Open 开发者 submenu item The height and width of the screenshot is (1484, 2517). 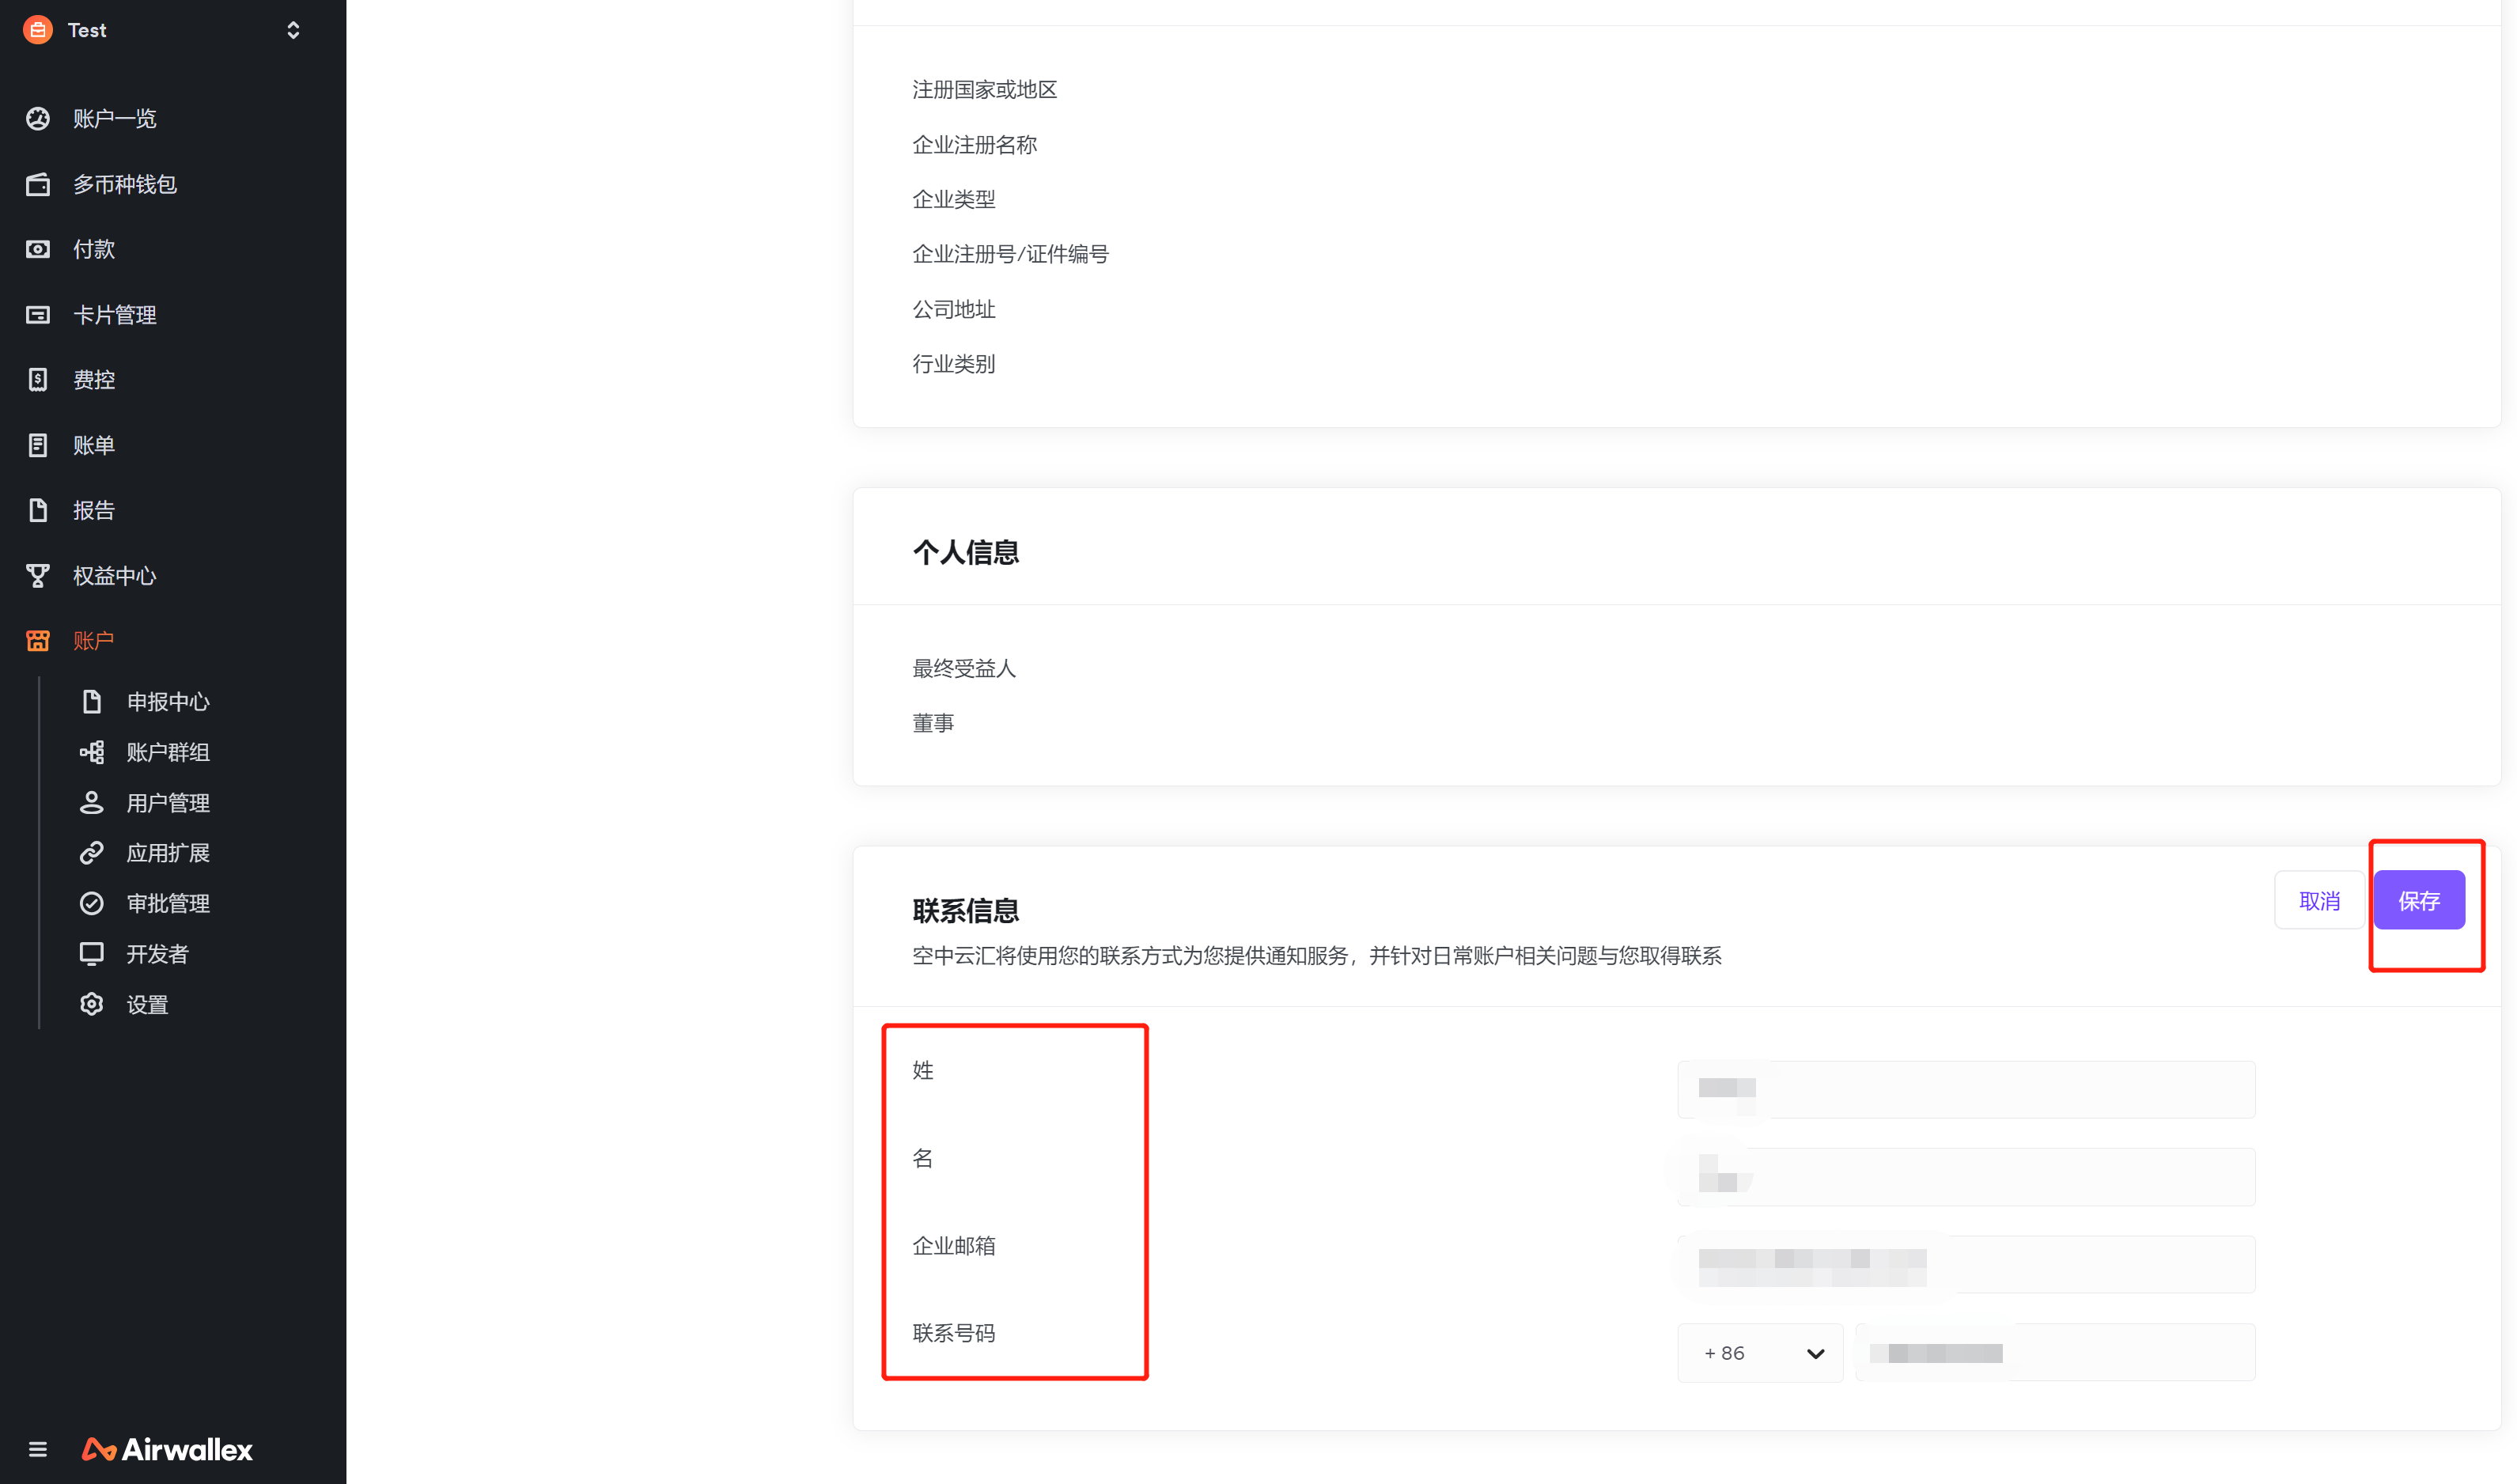click(157, 954)
